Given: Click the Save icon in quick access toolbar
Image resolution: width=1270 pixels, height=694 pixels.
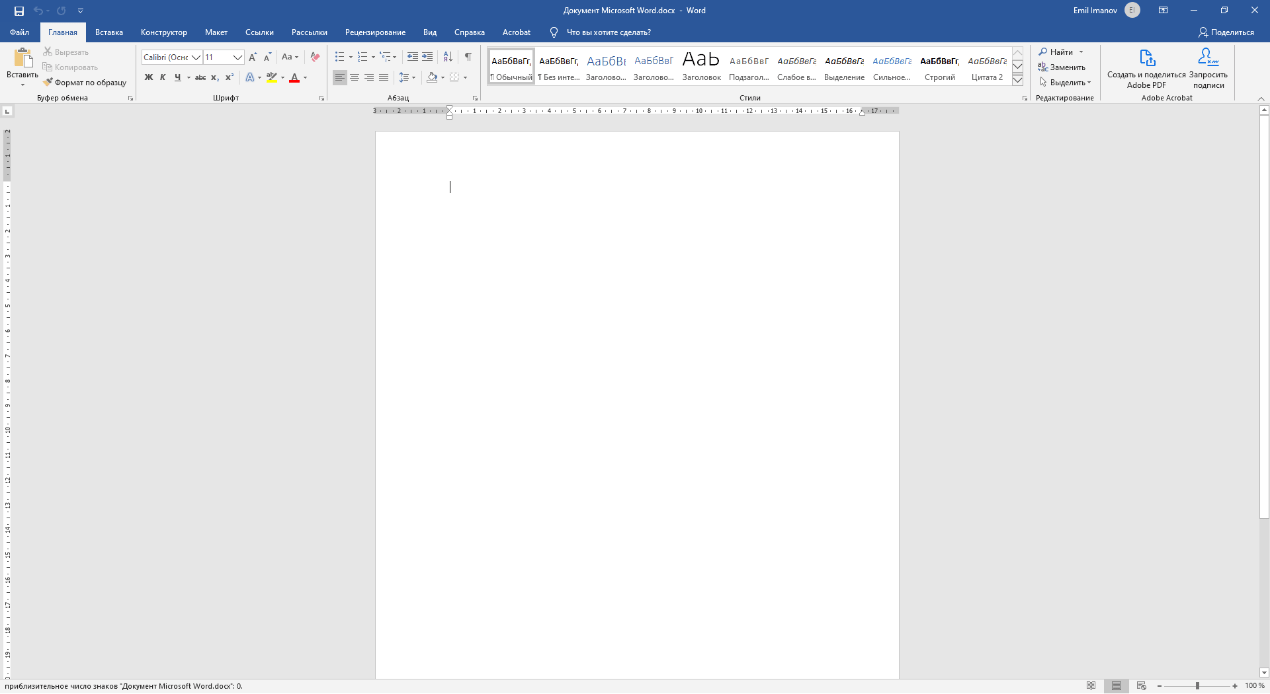Looking at the screenshot, I should pyautogui.click(x=19, y=10).
